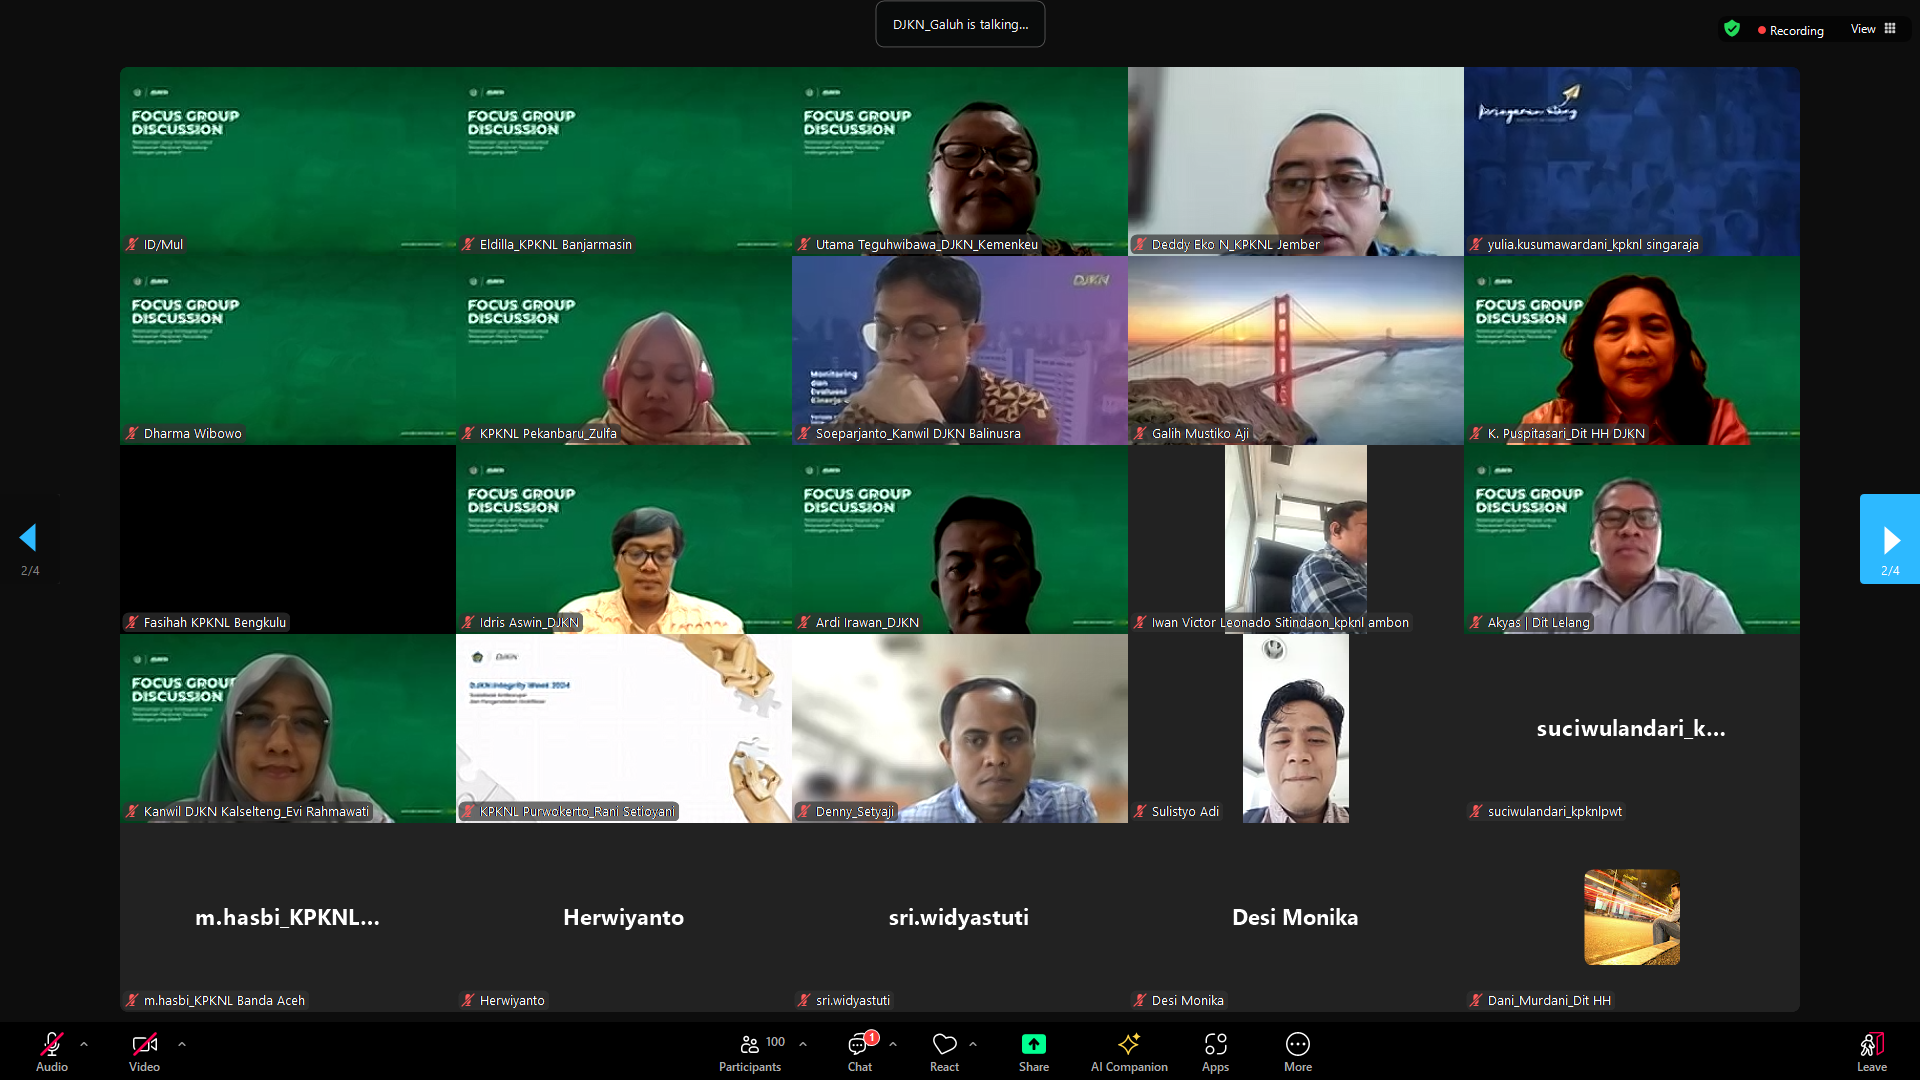Image resolution: width=1920 pixels, height=1080 pixels.
Task: Click the green Share screen icon
Action: [1033, 1045]
